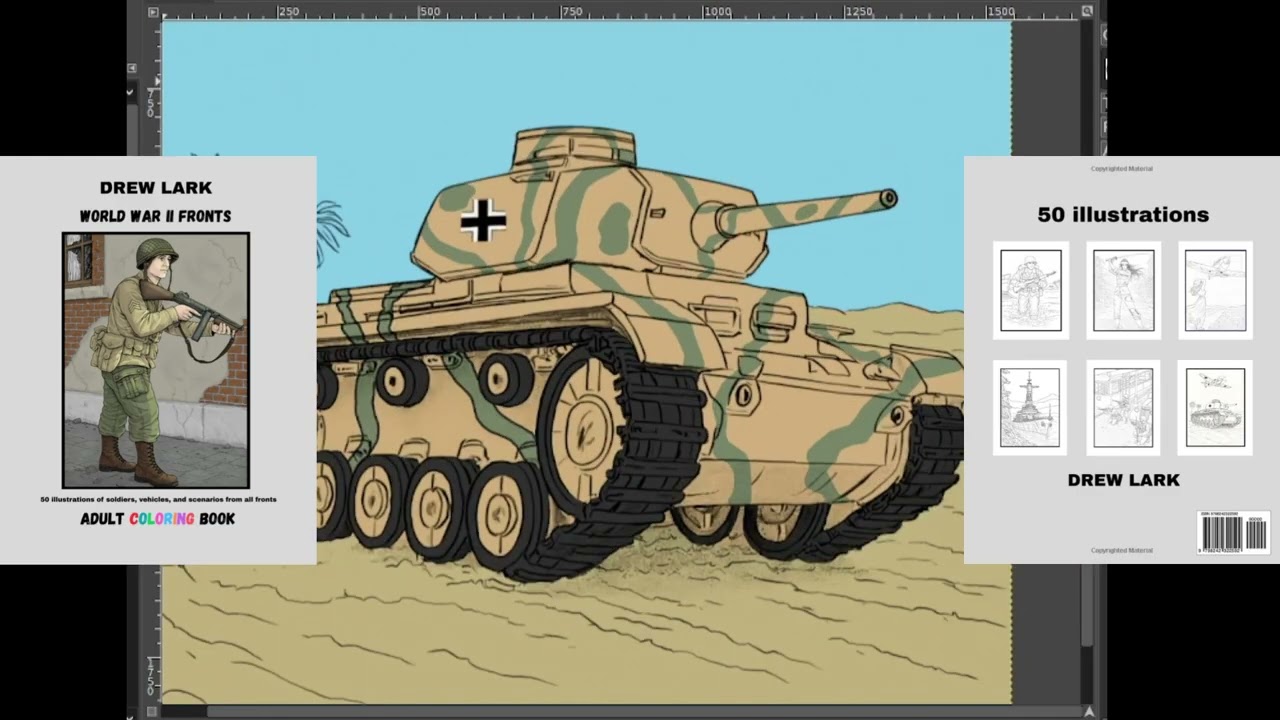Viewport: 1280px width, 720px height.
Task: Click 'ADULT COLORING BOOK' text
Action: [x=158, y=519]
